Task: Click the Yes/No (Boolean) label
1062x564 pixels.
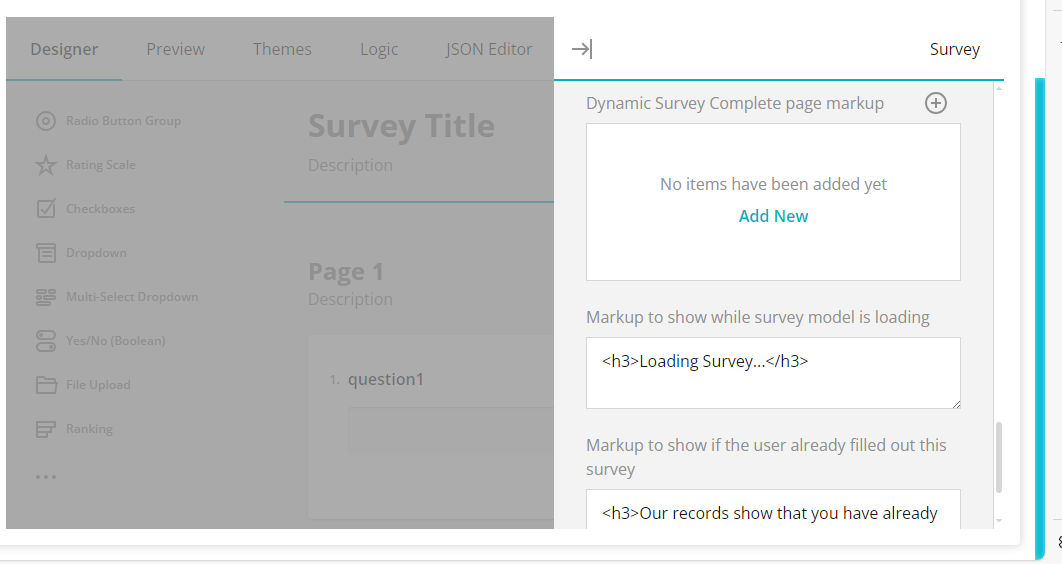Action: [x=115, y=341]
